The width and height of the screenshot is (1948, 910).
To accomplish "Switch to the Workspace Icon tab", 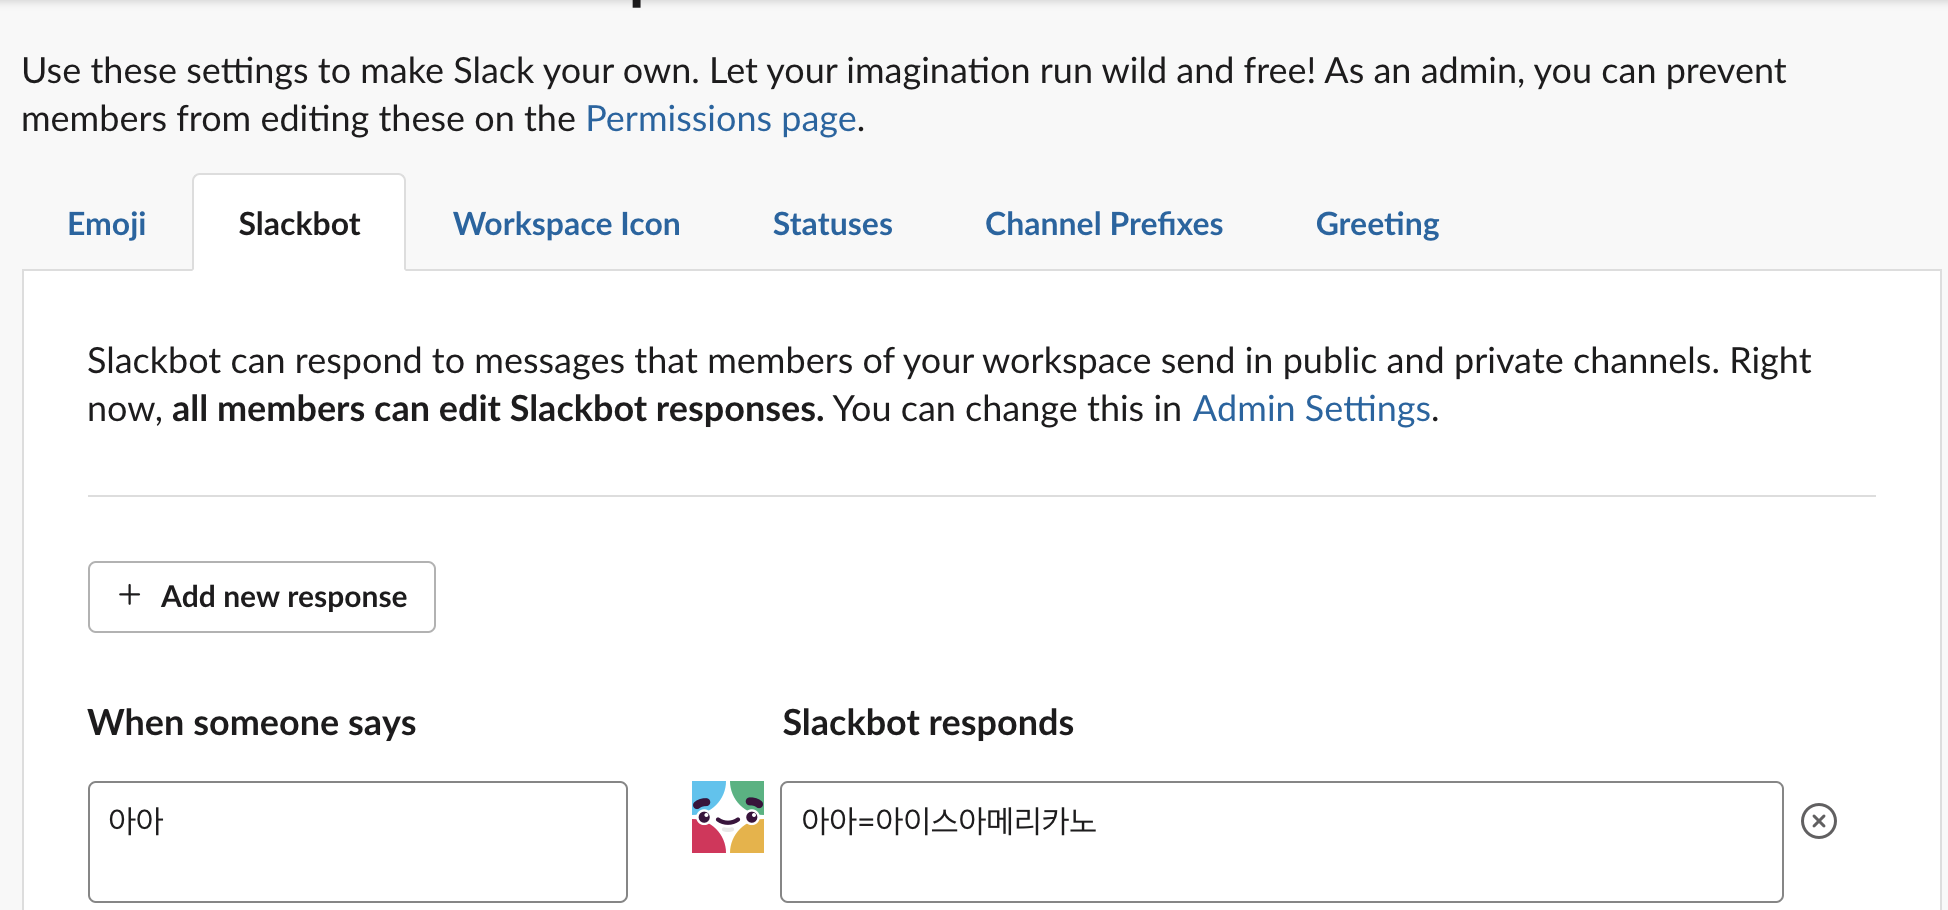I will click(x=566, y=224).
